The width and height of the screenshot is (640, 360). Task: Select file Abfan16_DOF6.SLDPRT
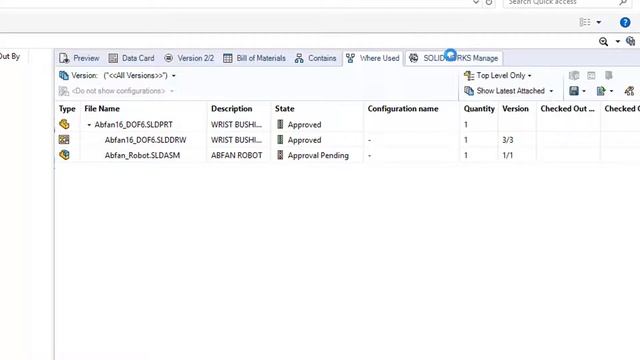click(x=133, y=125)
